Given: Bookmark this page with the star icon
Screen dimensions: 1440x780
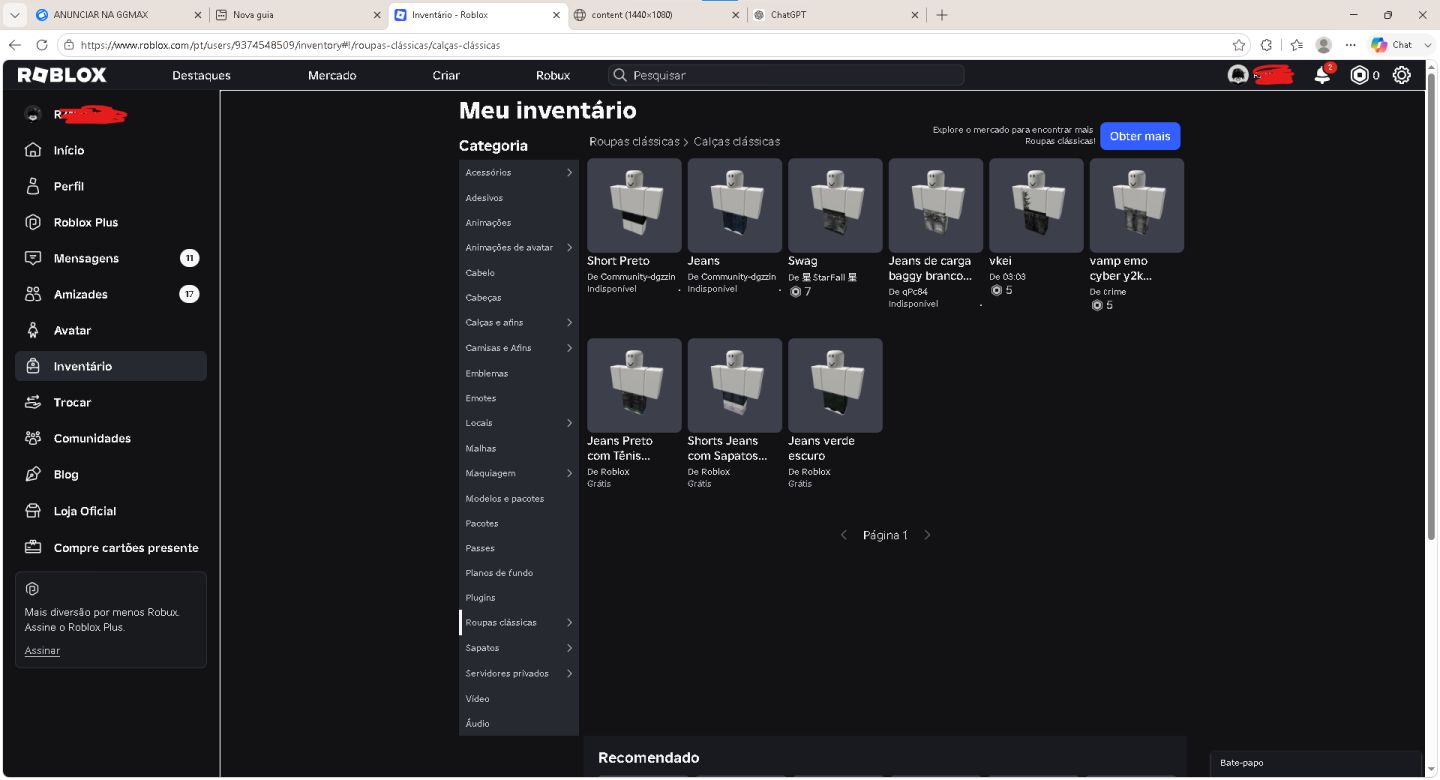Looking at the screenshot, I should [x=1239, y=45].
